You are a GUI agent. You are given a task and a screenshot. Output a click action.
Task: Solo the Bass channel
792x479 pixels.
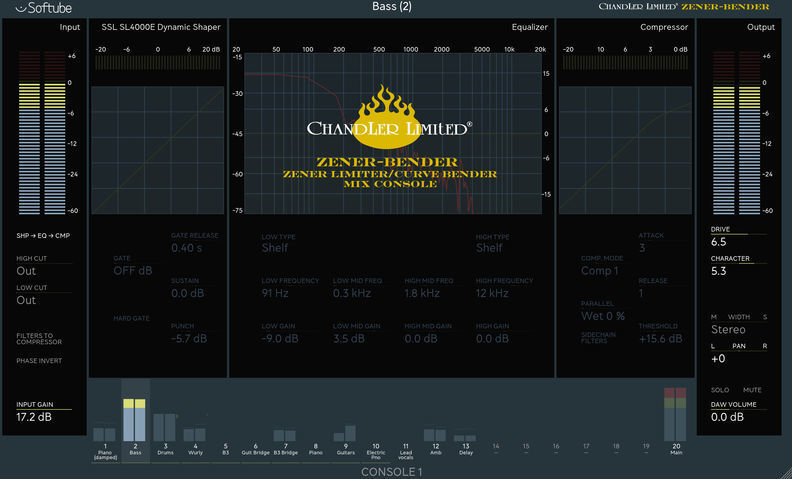tap(720, 390)
